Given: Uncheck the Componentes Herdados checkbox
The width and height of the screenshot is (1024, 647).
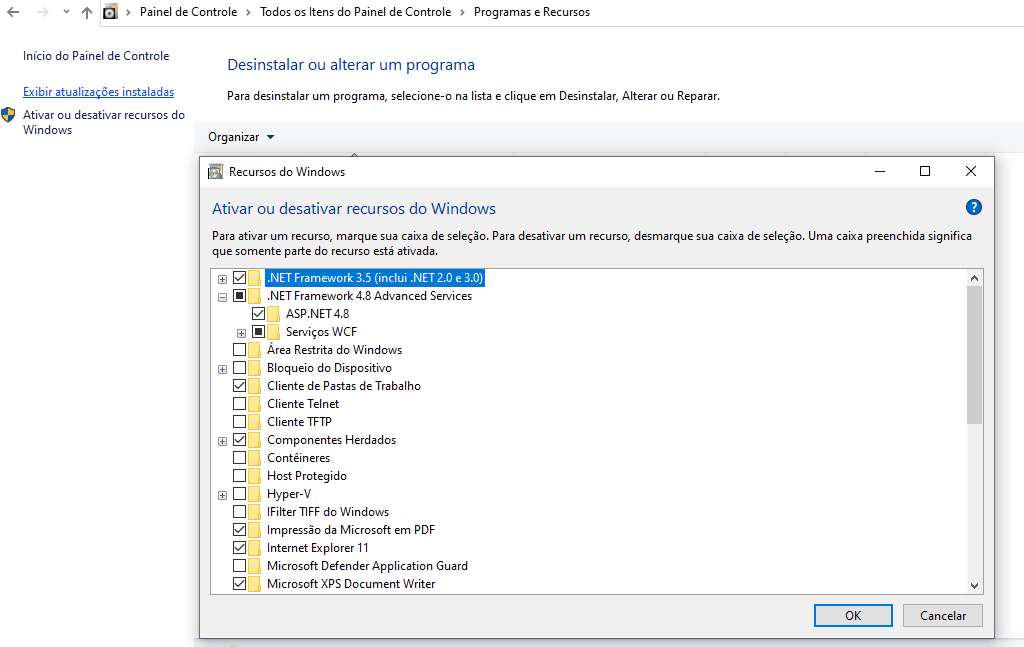Looking at the screenshot, I should pyautogui.click(x=240, y=439).
